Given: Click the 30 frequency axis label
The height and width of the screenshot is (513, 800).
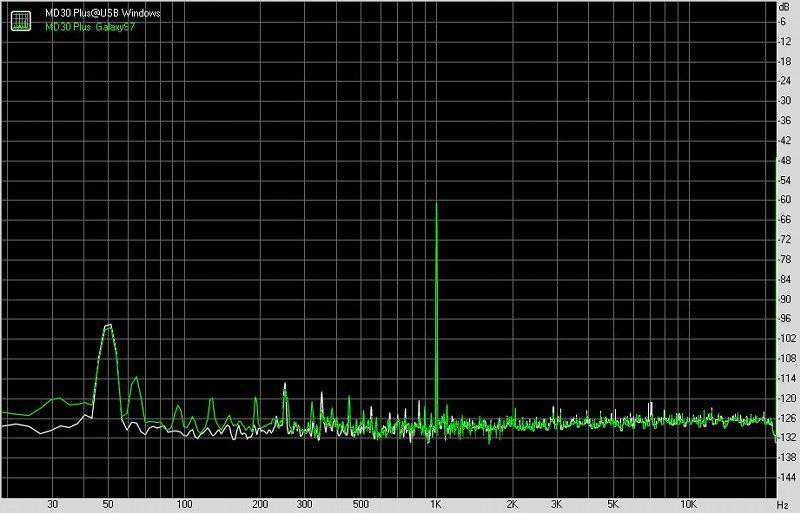Looking at the screenshot, I should coord(52,506).
